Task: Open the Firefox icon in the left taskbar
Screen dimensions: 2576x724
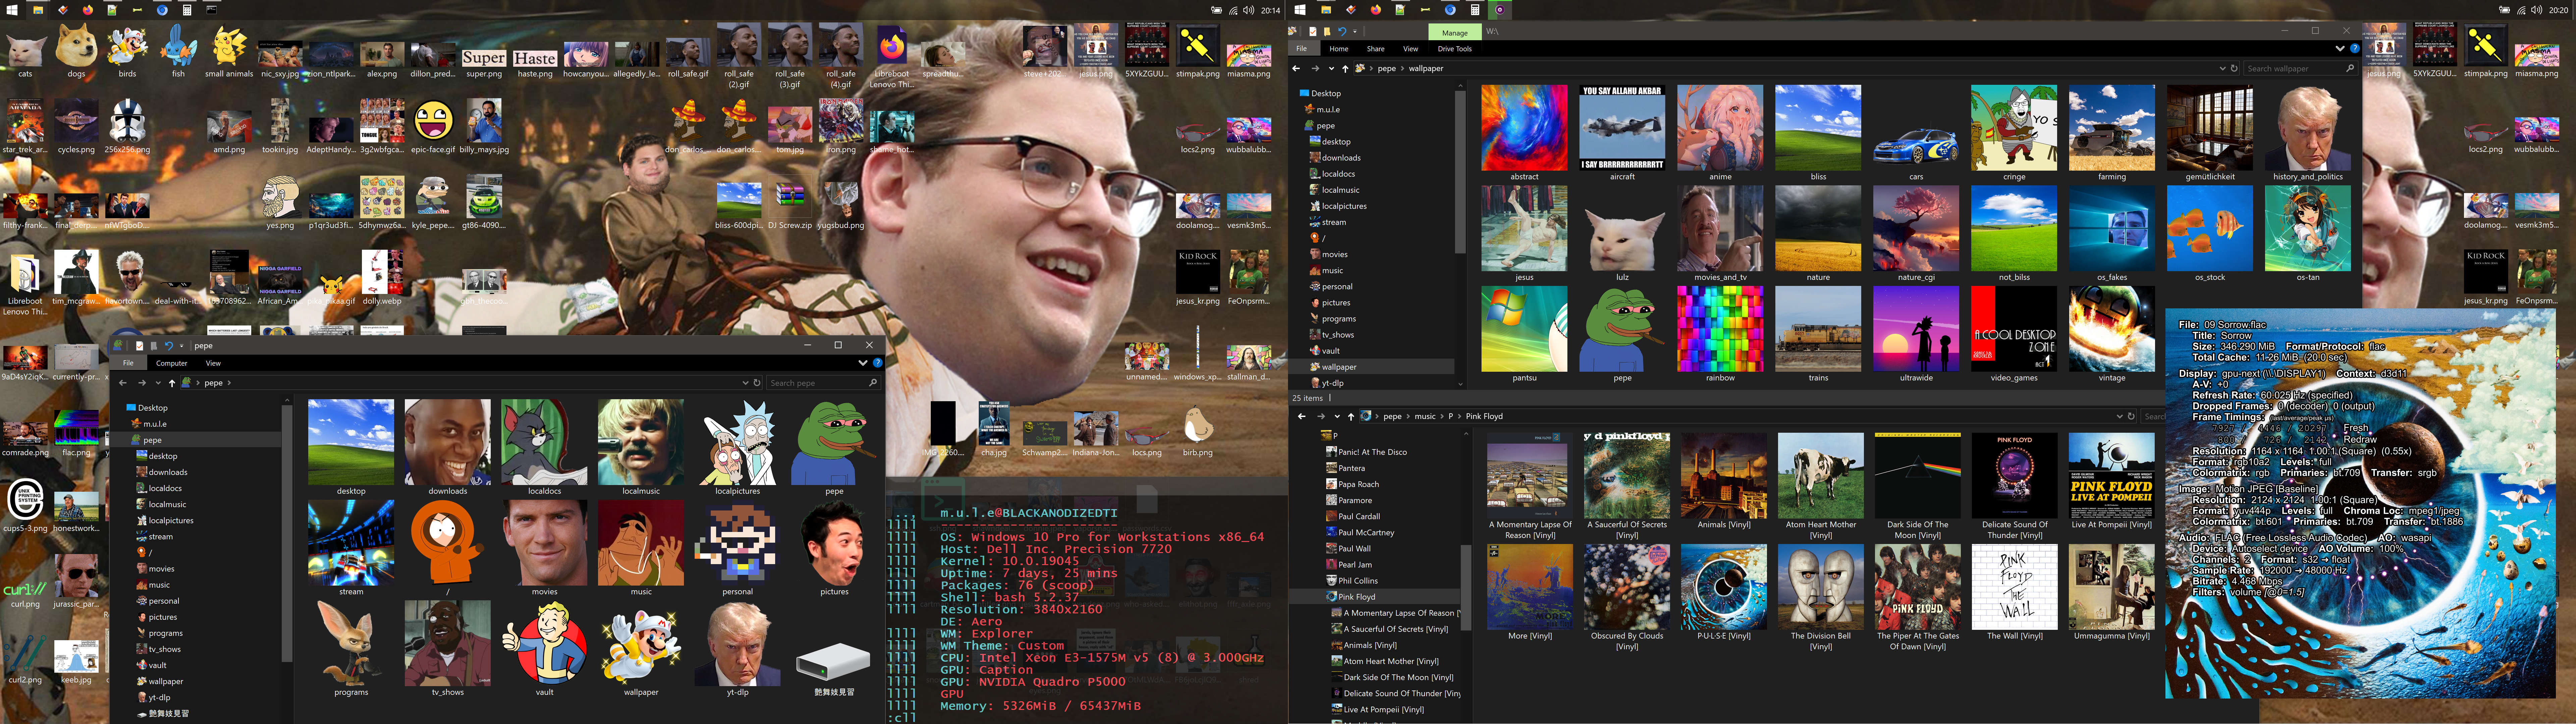Action: tap(88, 10)
